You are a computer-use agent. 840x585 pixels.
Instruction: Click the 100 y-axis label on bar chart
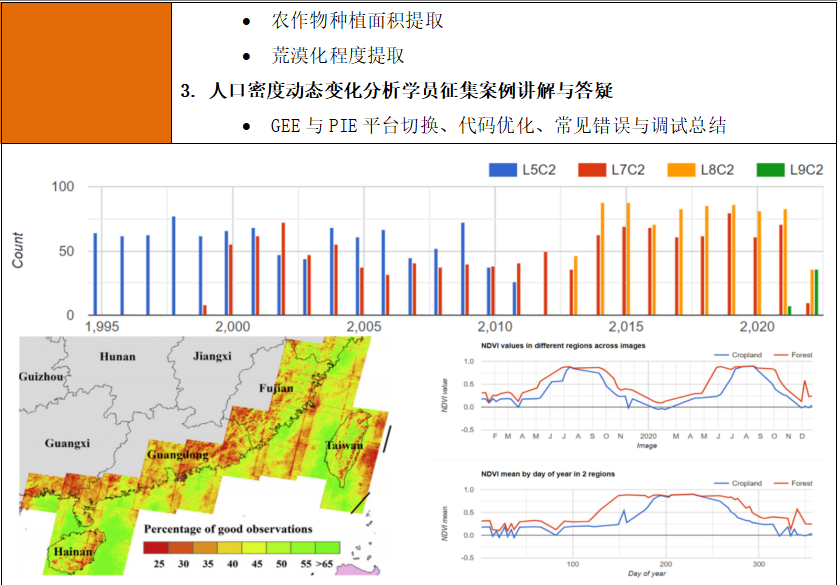pyautogui.click(x=63, y=187)
